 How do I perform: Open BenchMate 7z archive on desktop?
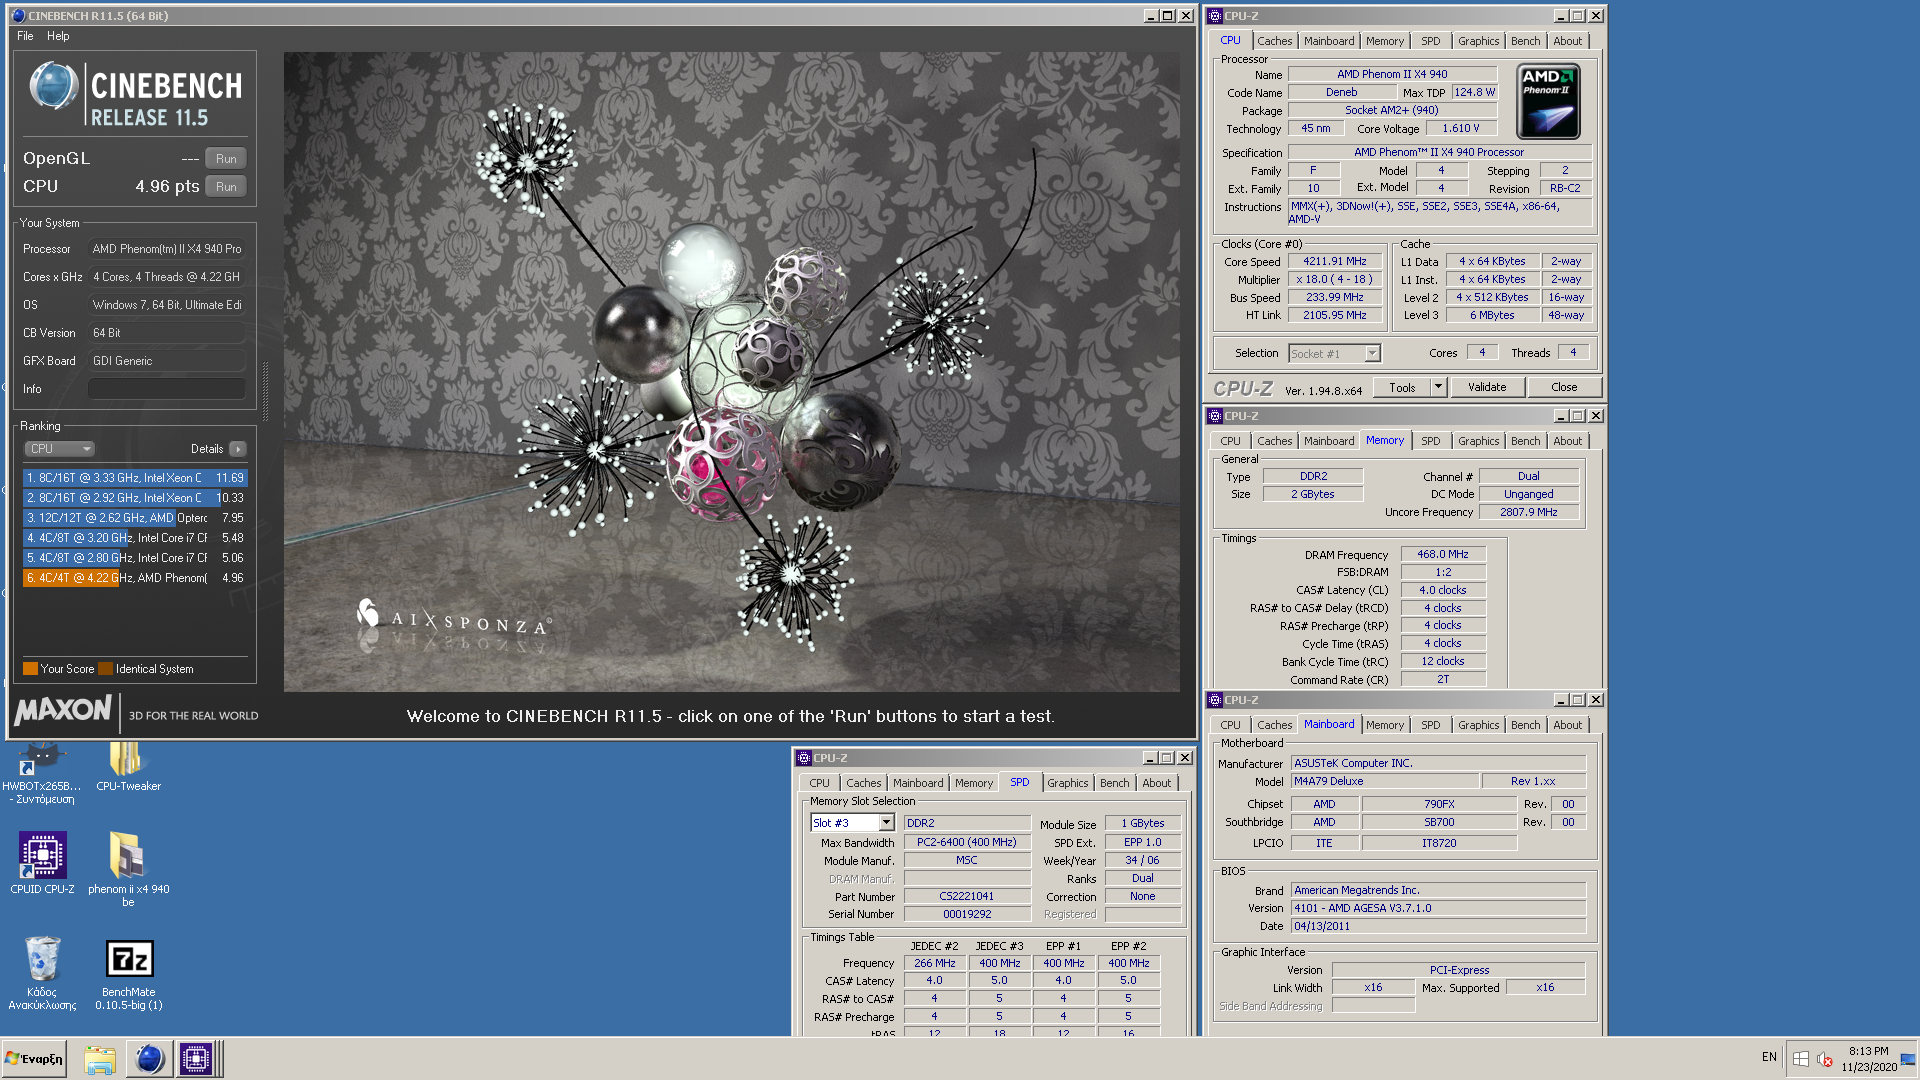129,975
